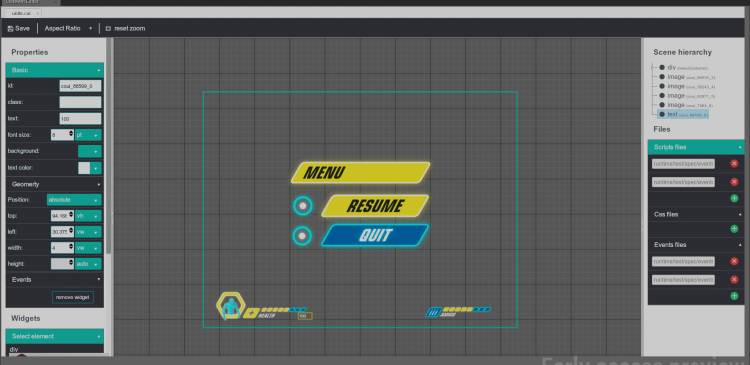750x365 pixels.
Task: Click the player avatar hexagon icon
Action: [x=231, y=306]
